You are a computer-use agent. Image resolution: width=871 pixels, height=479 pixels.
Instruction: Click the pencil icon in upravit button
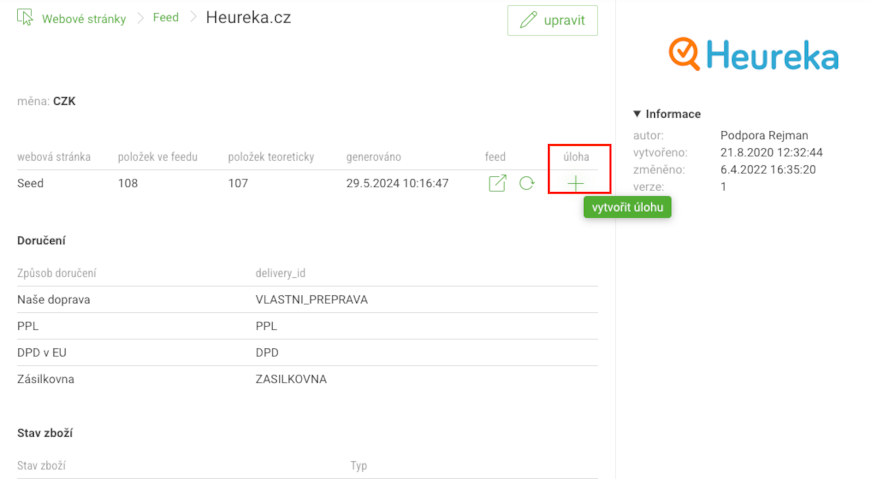[x=528, y=21]
